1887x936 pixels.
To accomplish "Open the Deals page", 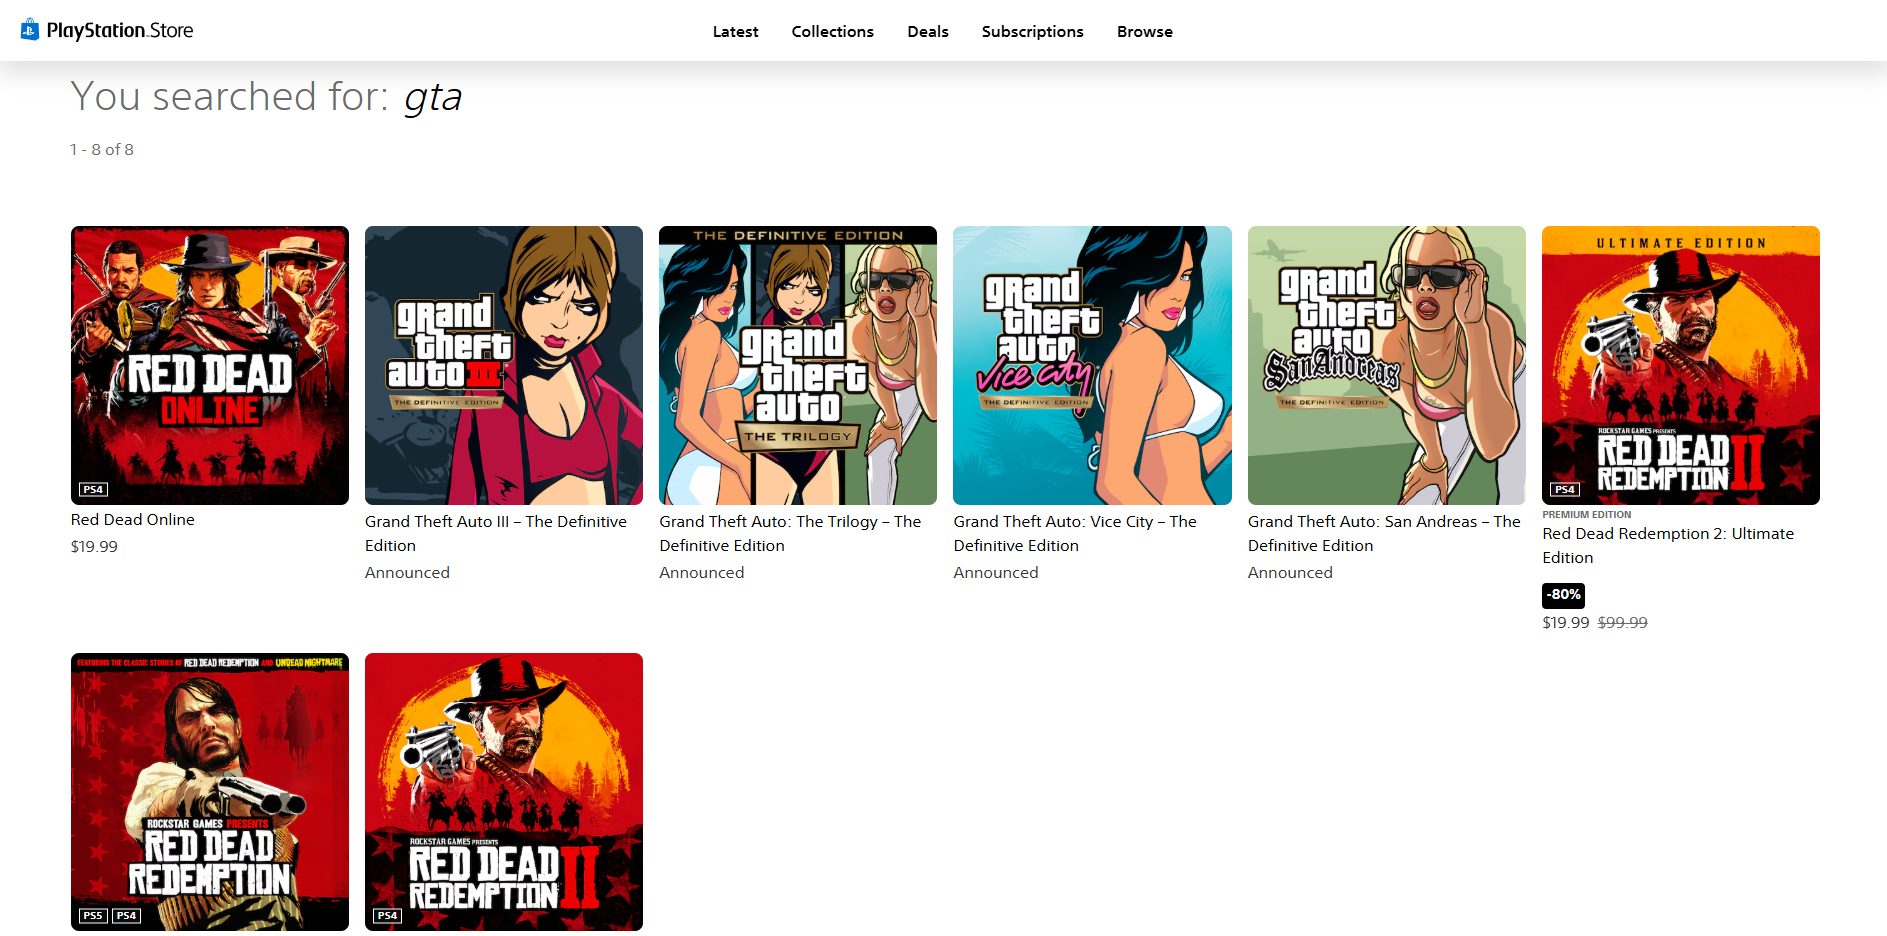I will pyautogui.click(x=928, y=32).
